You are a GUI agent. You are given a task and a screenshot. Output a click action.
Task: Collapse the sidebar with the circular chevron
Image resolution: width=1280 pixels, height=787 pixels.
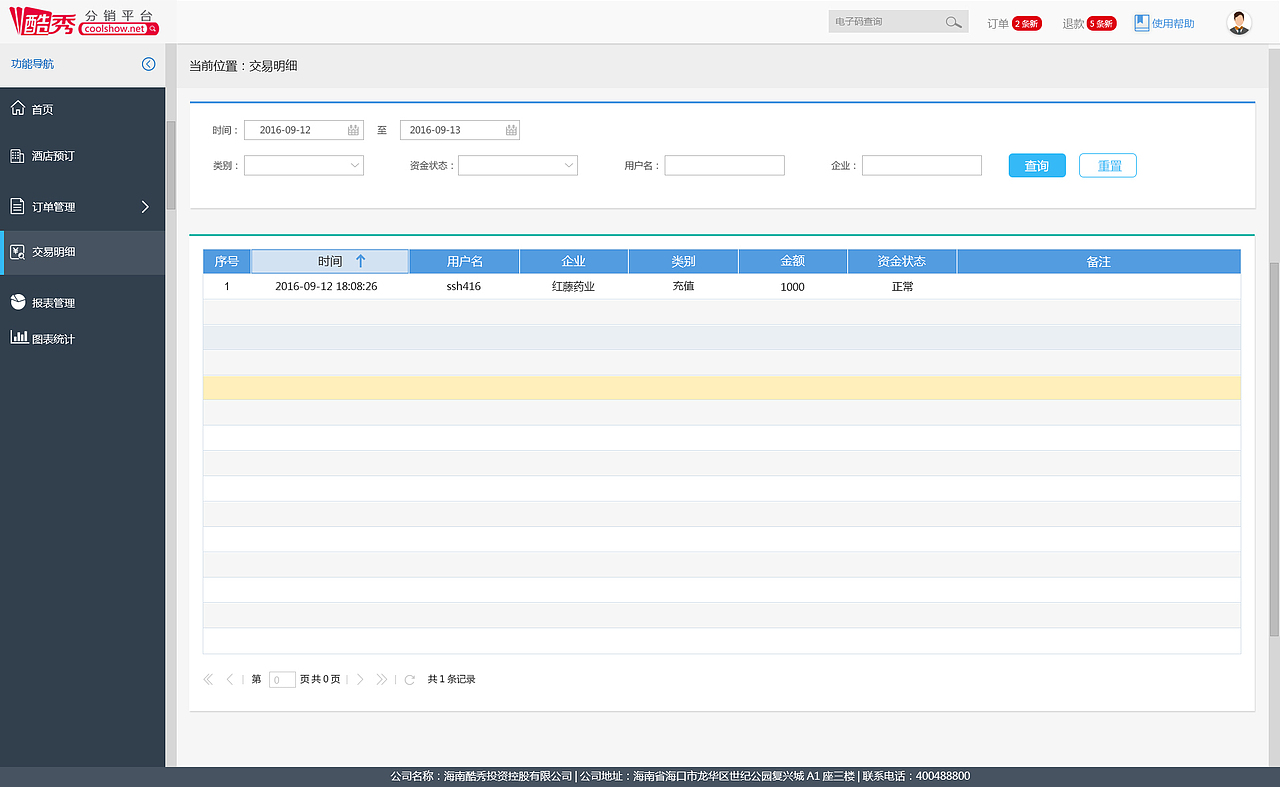(x=148, y=64)
